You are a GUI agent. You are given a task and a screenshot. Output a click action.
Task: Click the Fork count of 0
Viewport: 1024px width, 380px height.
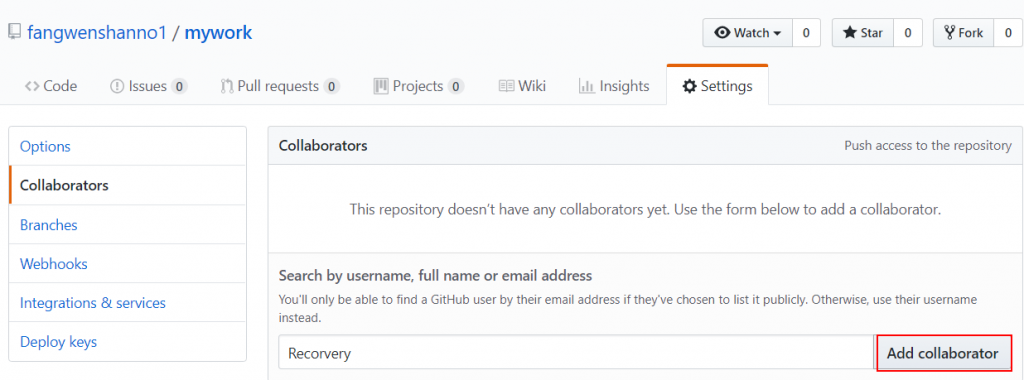coord(1008,33)
